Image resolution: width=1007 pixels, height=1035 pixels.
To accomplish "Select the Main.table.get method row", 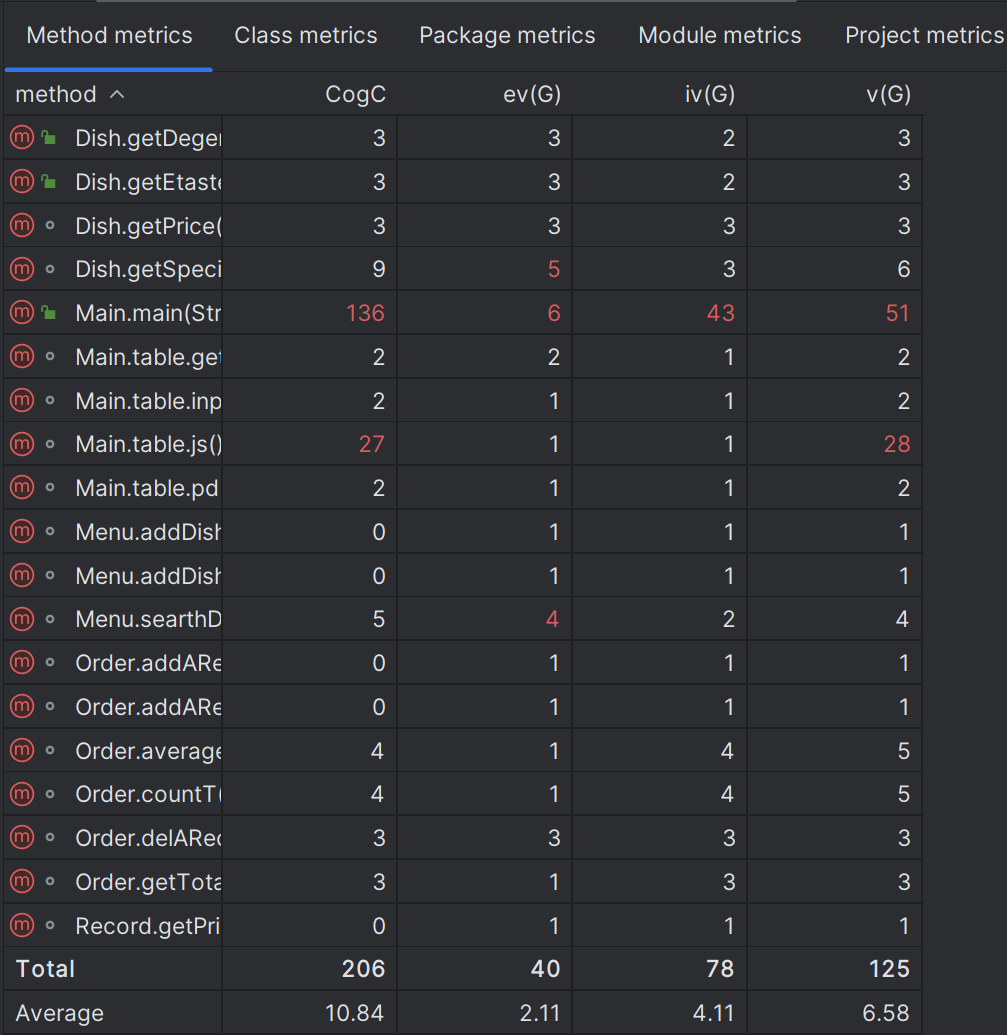I will 463,356.
